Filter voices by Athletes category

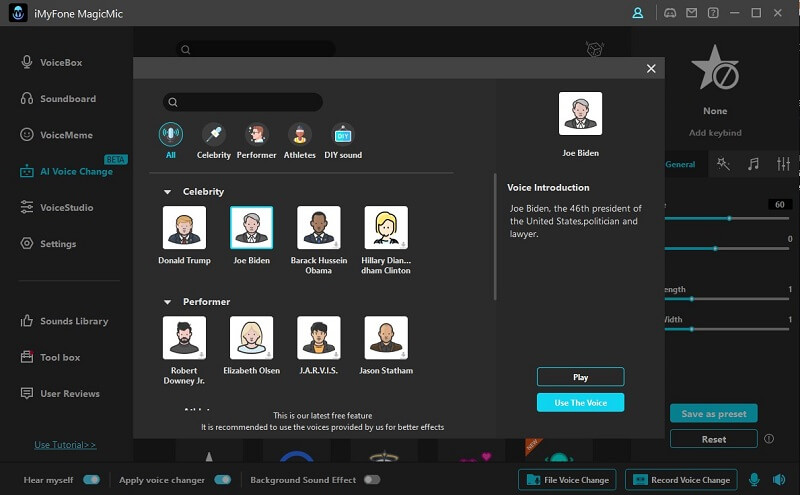299,141
